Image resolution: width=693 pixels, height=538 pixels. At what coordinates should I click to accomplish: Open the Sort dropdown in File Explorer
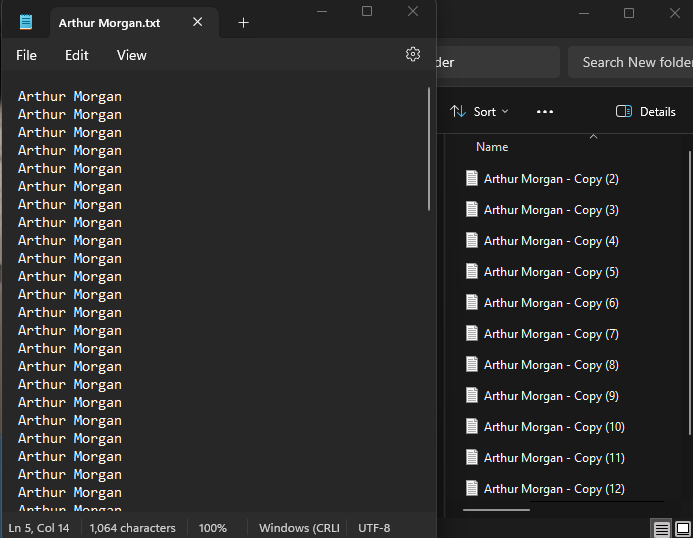click(479, 112)
